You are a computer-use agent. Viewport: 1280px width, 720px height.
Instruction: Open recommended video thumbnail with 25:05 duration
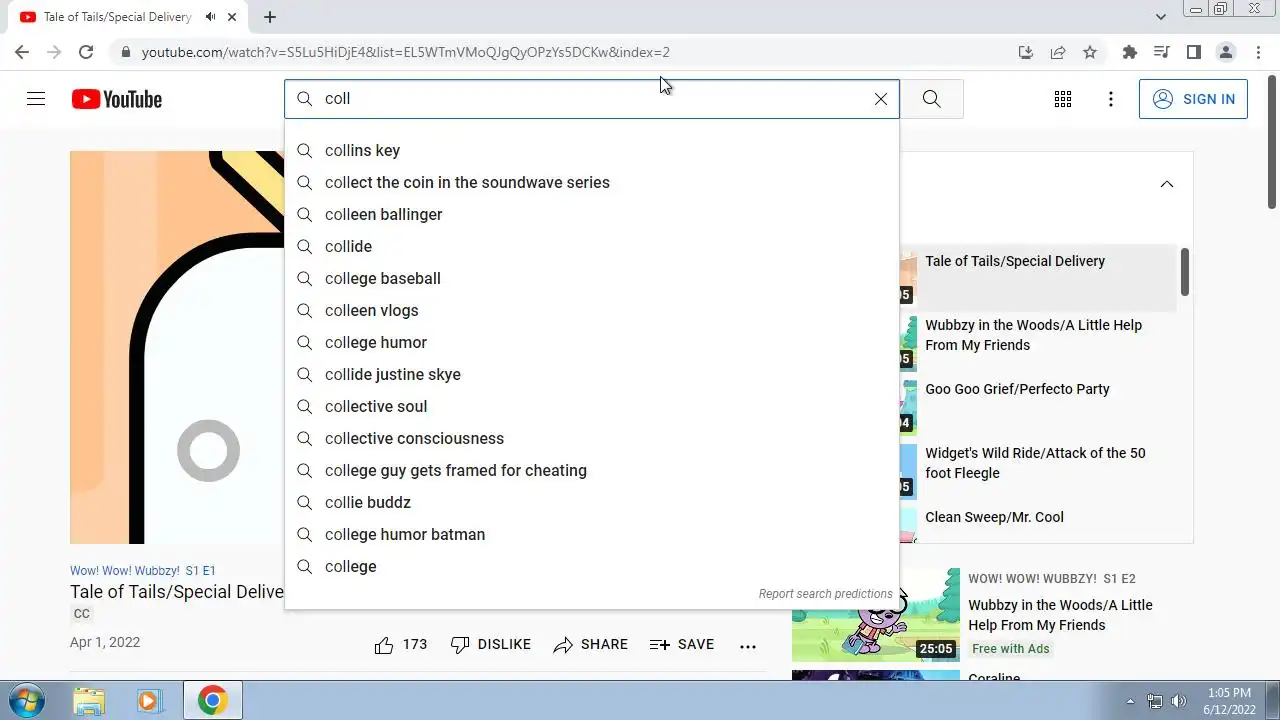coord(876,615)
